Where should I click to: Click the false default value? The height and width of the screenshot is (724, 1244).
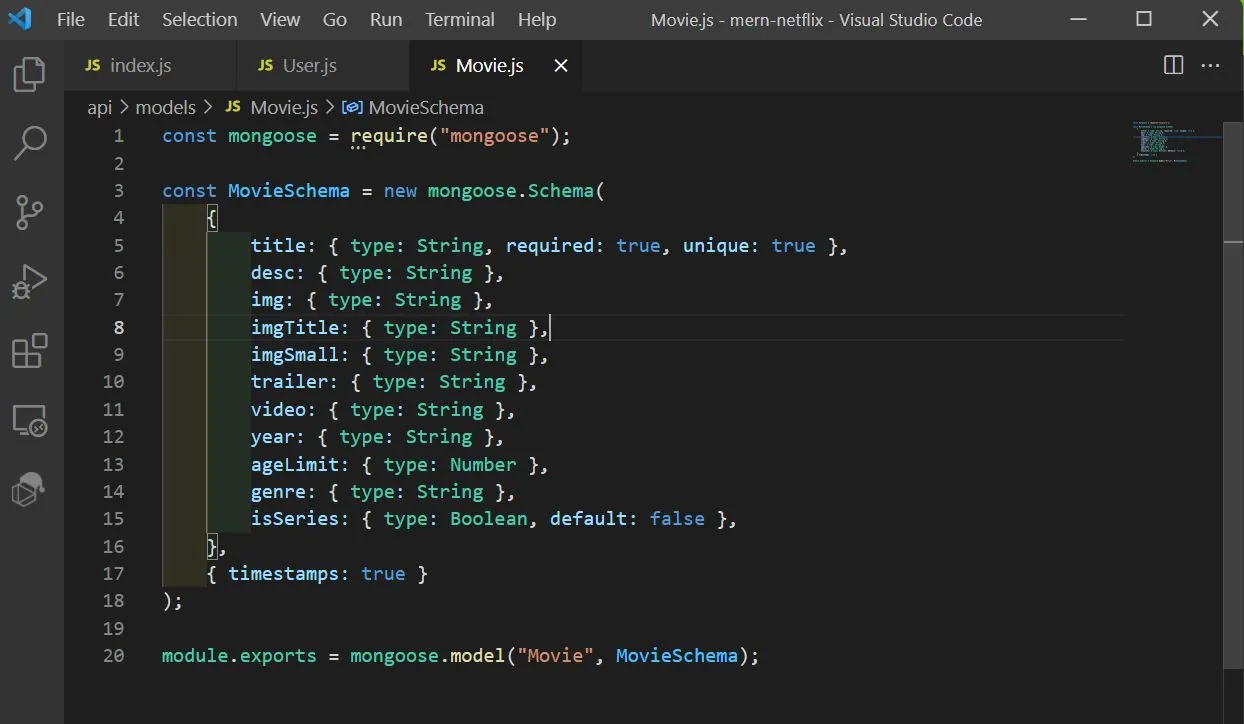pos(677,519)
